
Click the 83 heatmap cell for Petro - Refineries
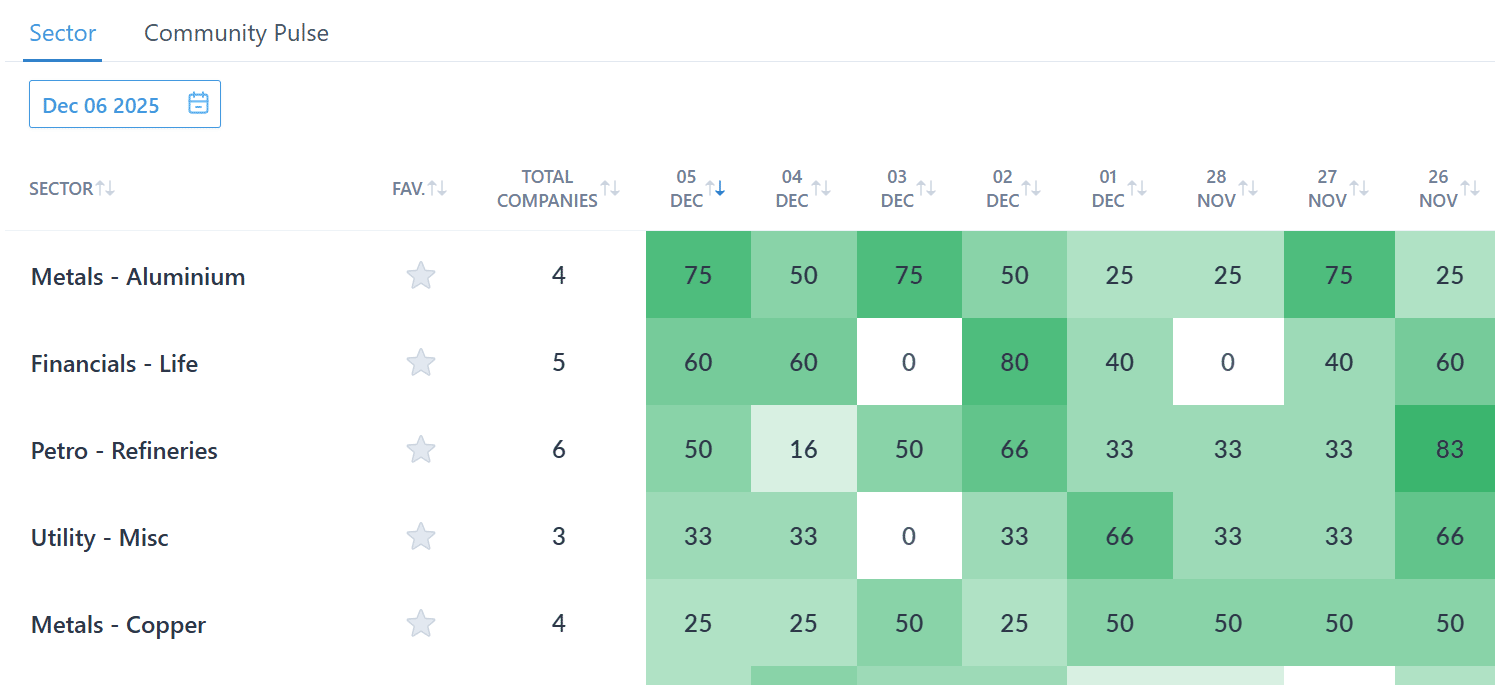click(x=1449, y=450)
